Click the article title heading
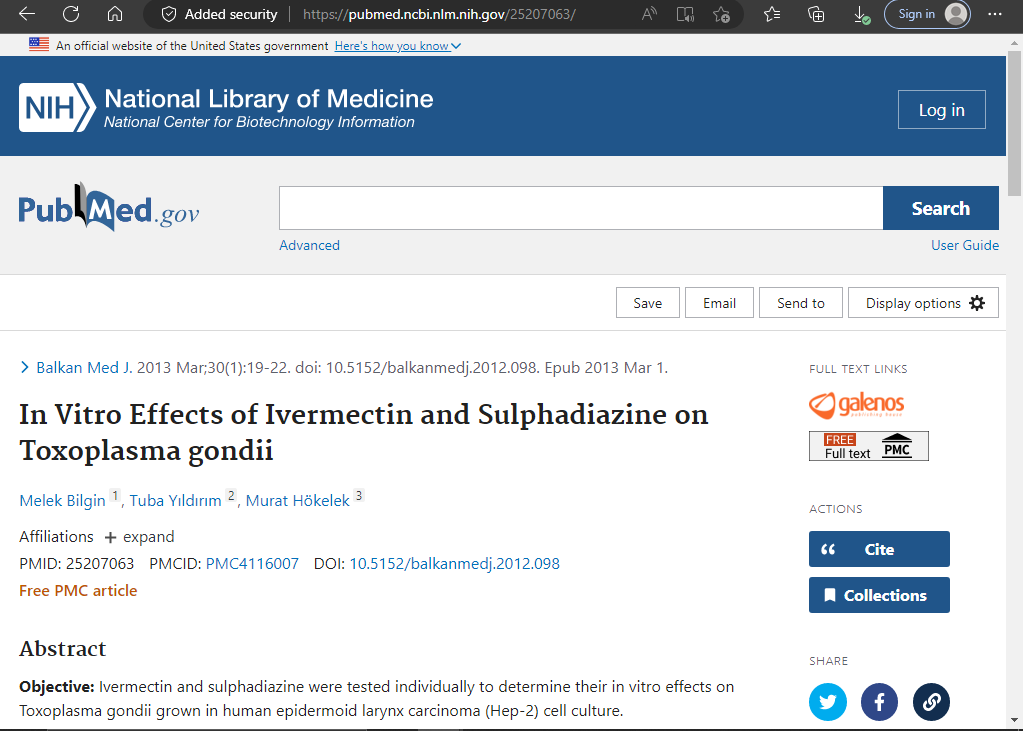This screenshot has width=1023, height=731. pos(363,432)
